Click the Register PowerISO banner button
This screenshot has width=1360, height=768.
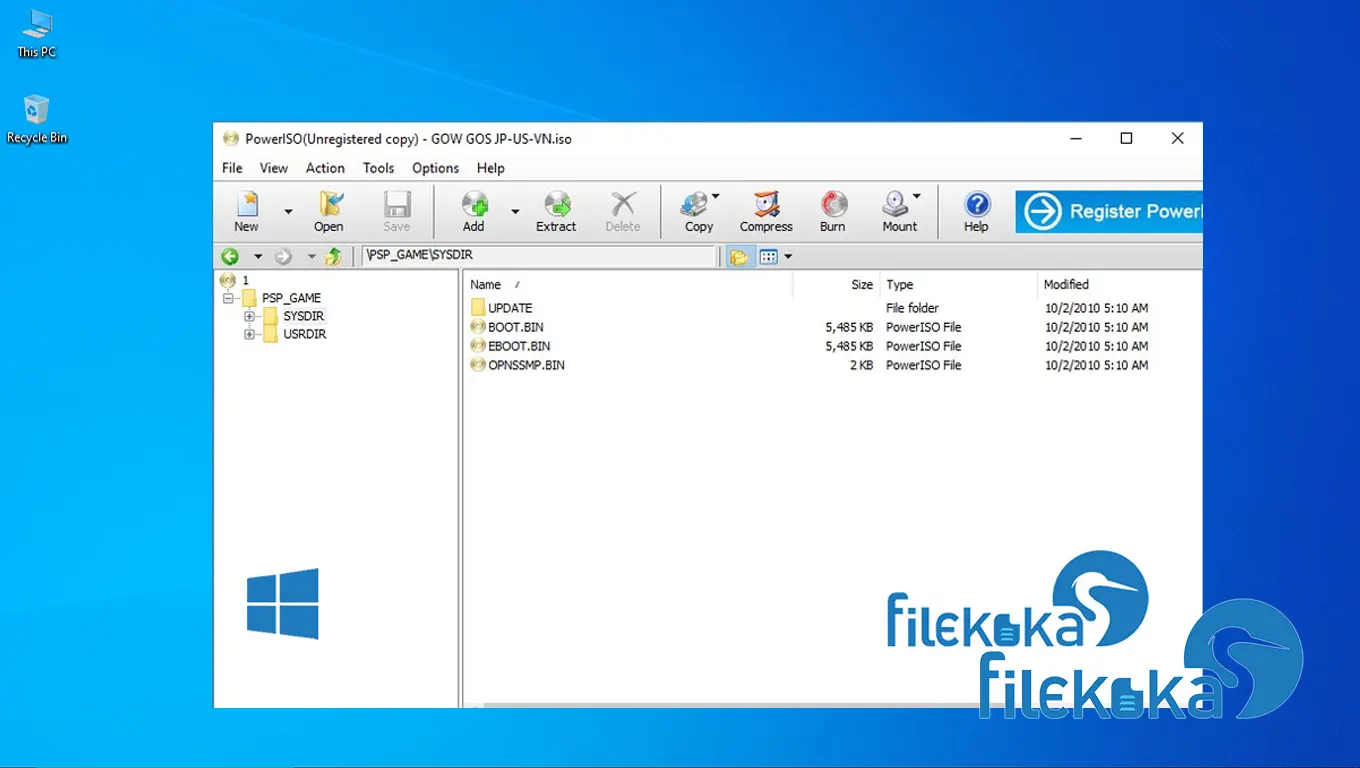(1109, 212)
